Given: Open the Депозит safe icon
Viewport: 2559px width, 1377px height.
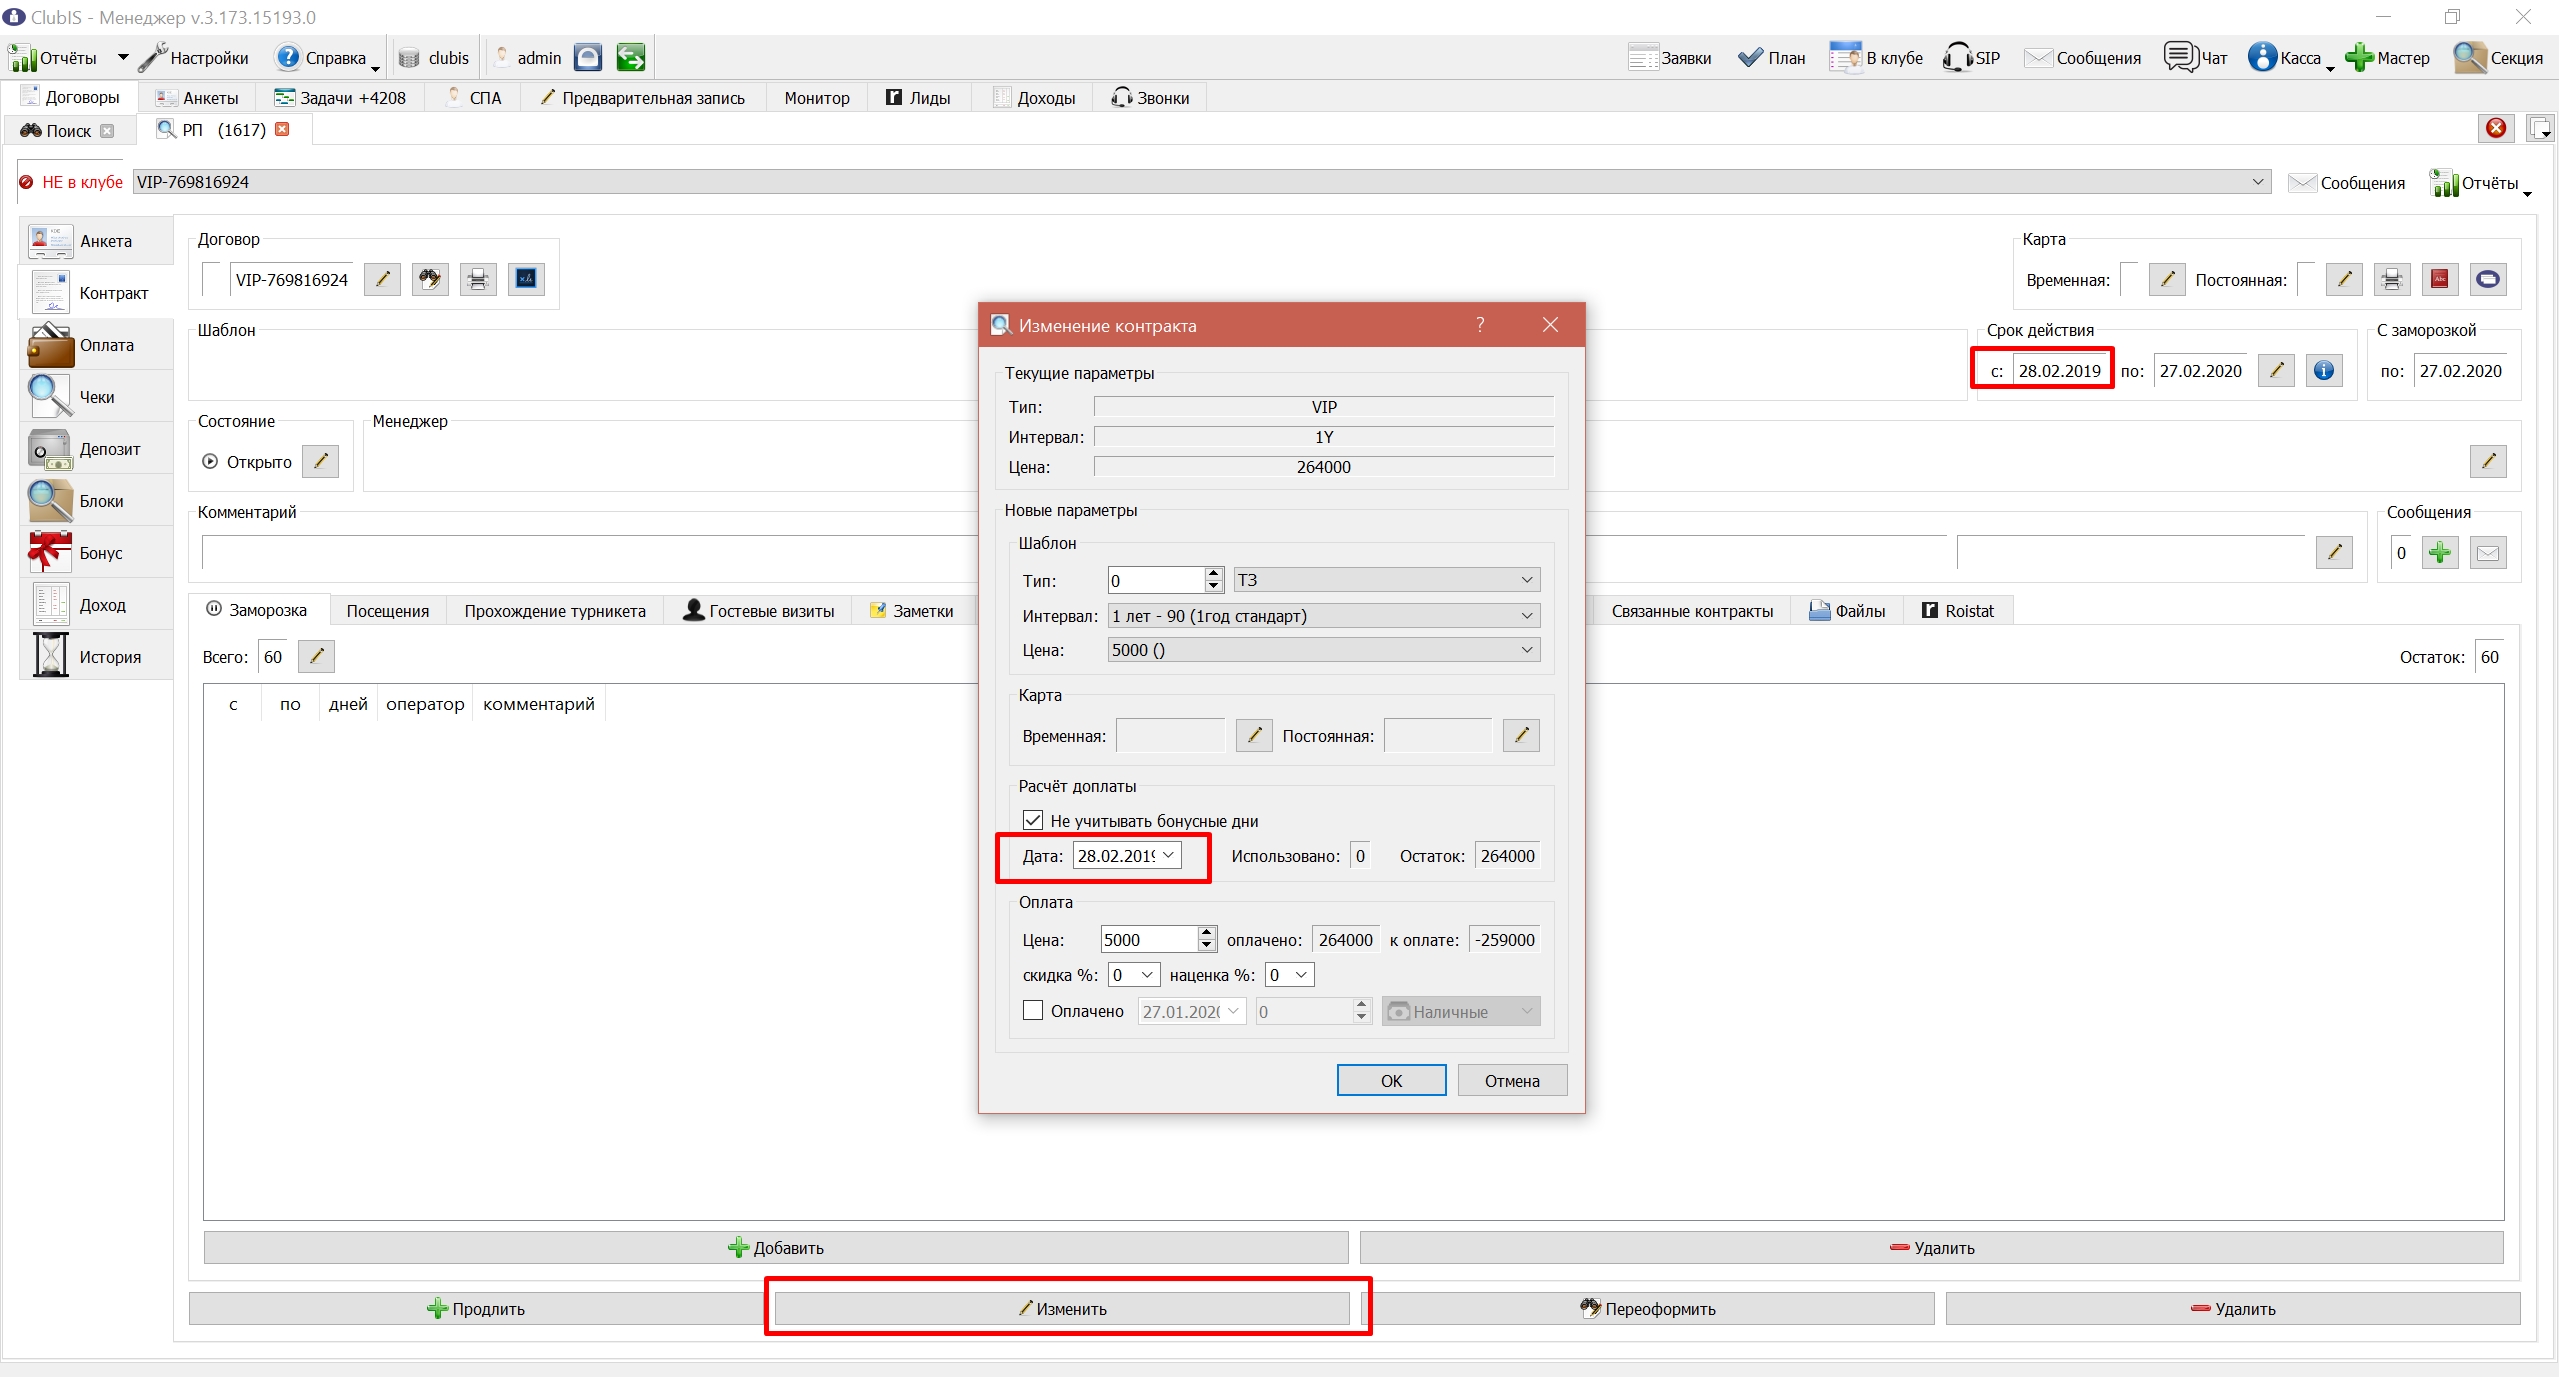Looking at the screenshot, I should point(49,449).
